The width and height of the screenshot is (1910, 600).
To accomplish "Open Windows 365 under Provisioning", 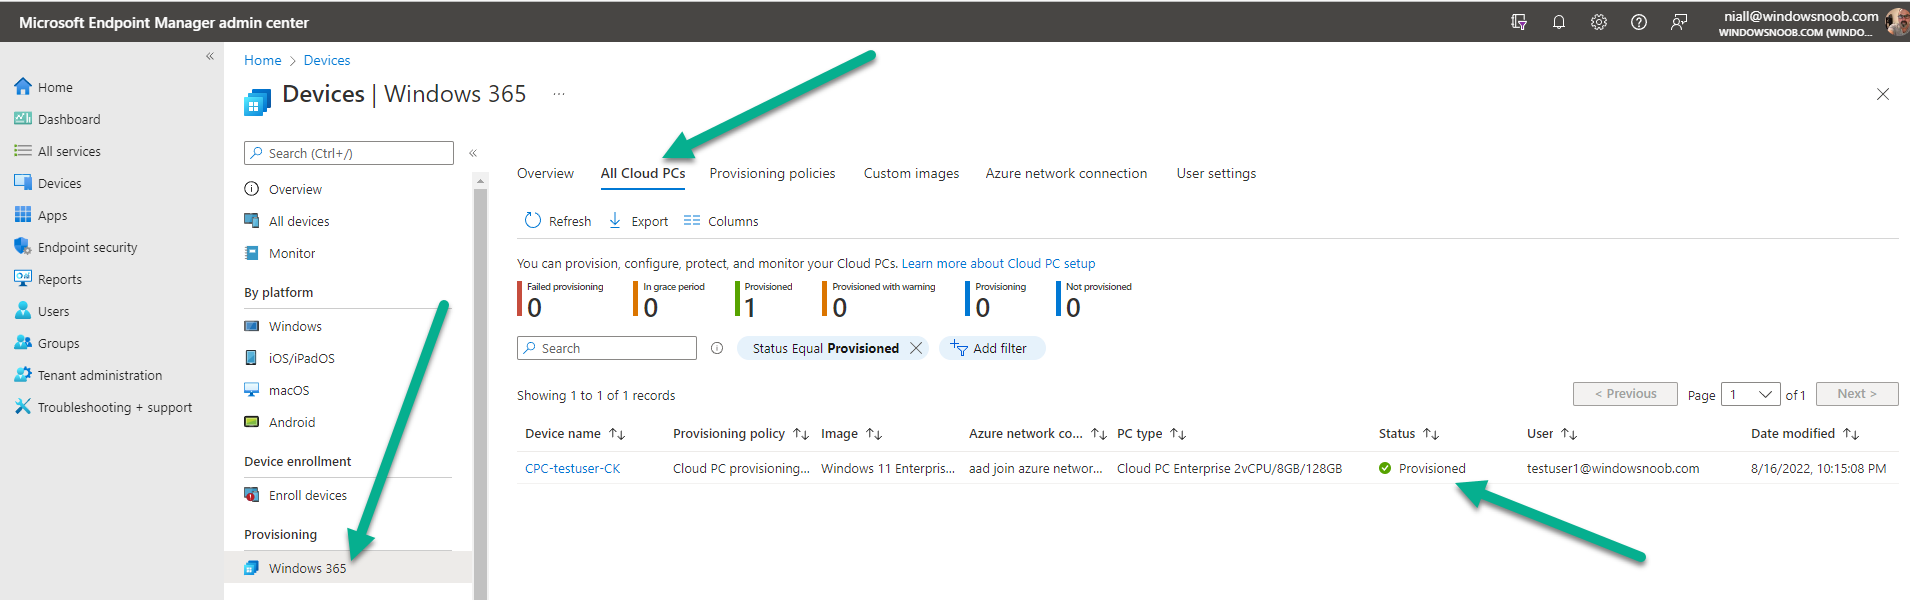I will pos(348,568).
